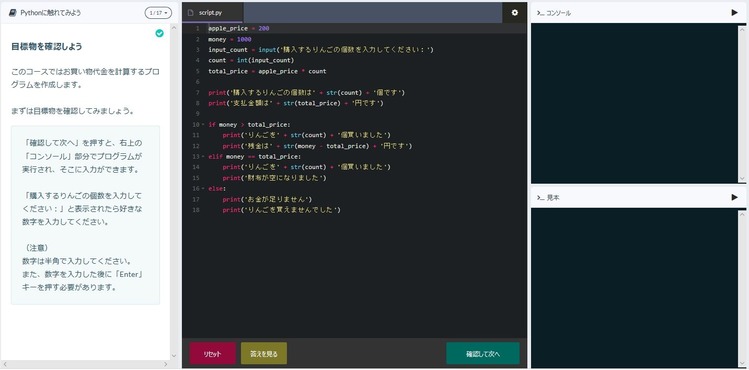
Task: Click the heading 目標物を確認しよう
Action: [46, 47]
